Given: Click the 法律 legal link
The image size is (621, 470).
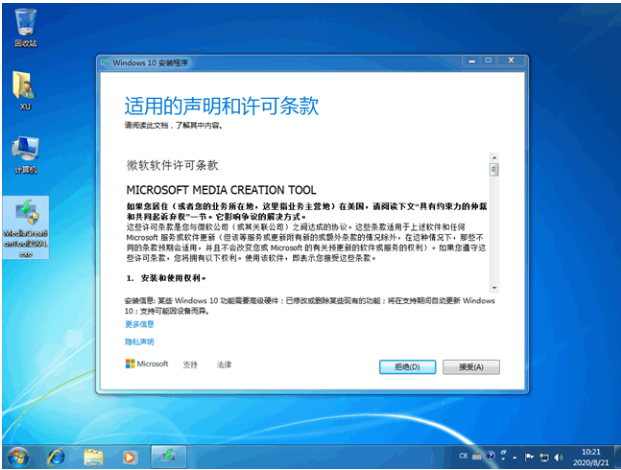Looking at the screenshot, I should (x=224, y=364).
